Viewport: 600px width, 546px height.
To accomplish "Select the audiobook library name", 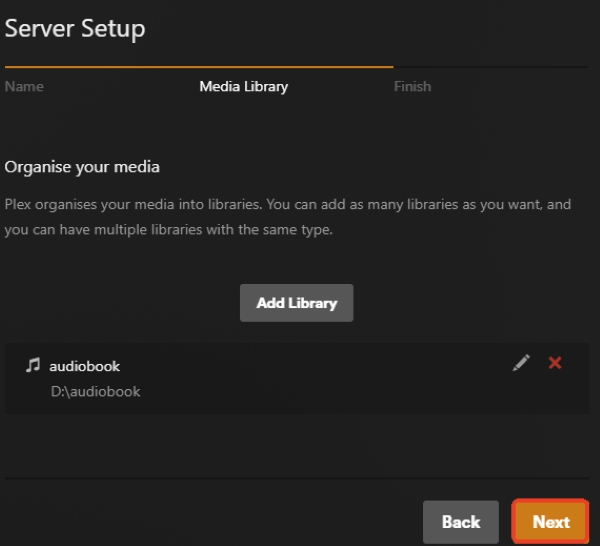I will coord(85,366).
